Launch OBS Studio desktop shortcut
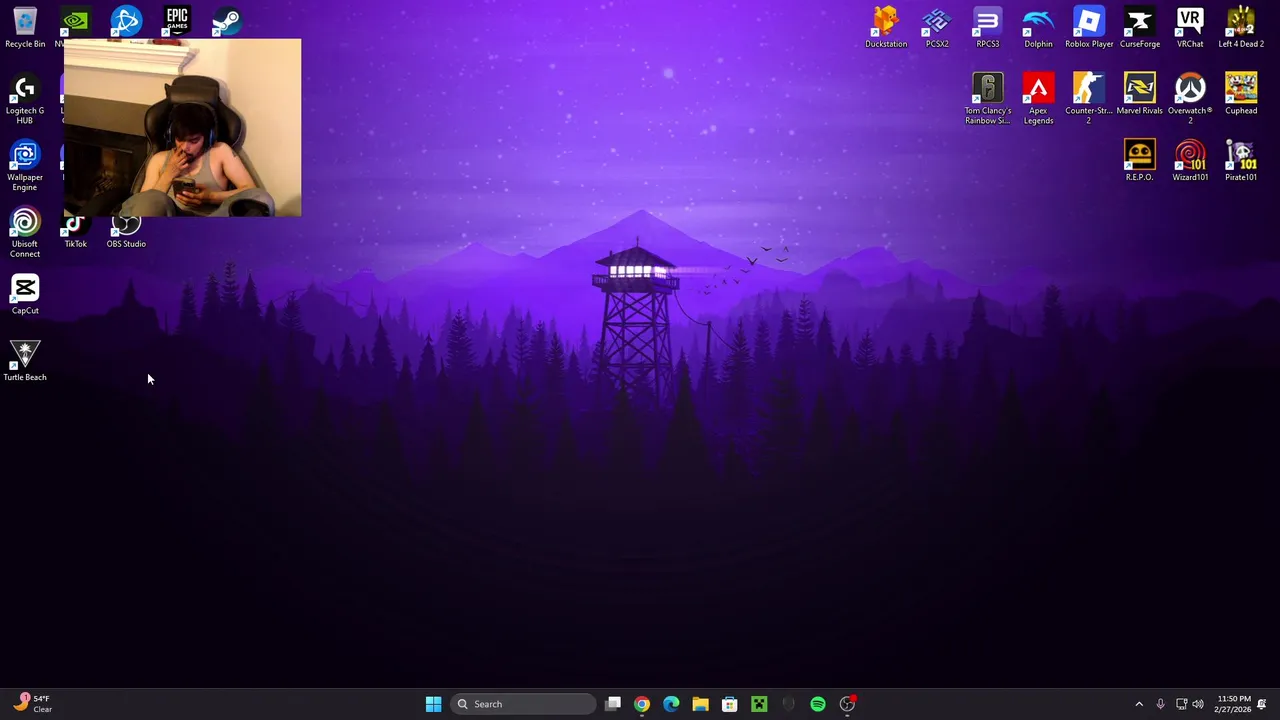The height and width of the screenshot is (720, 1280). 126,233
